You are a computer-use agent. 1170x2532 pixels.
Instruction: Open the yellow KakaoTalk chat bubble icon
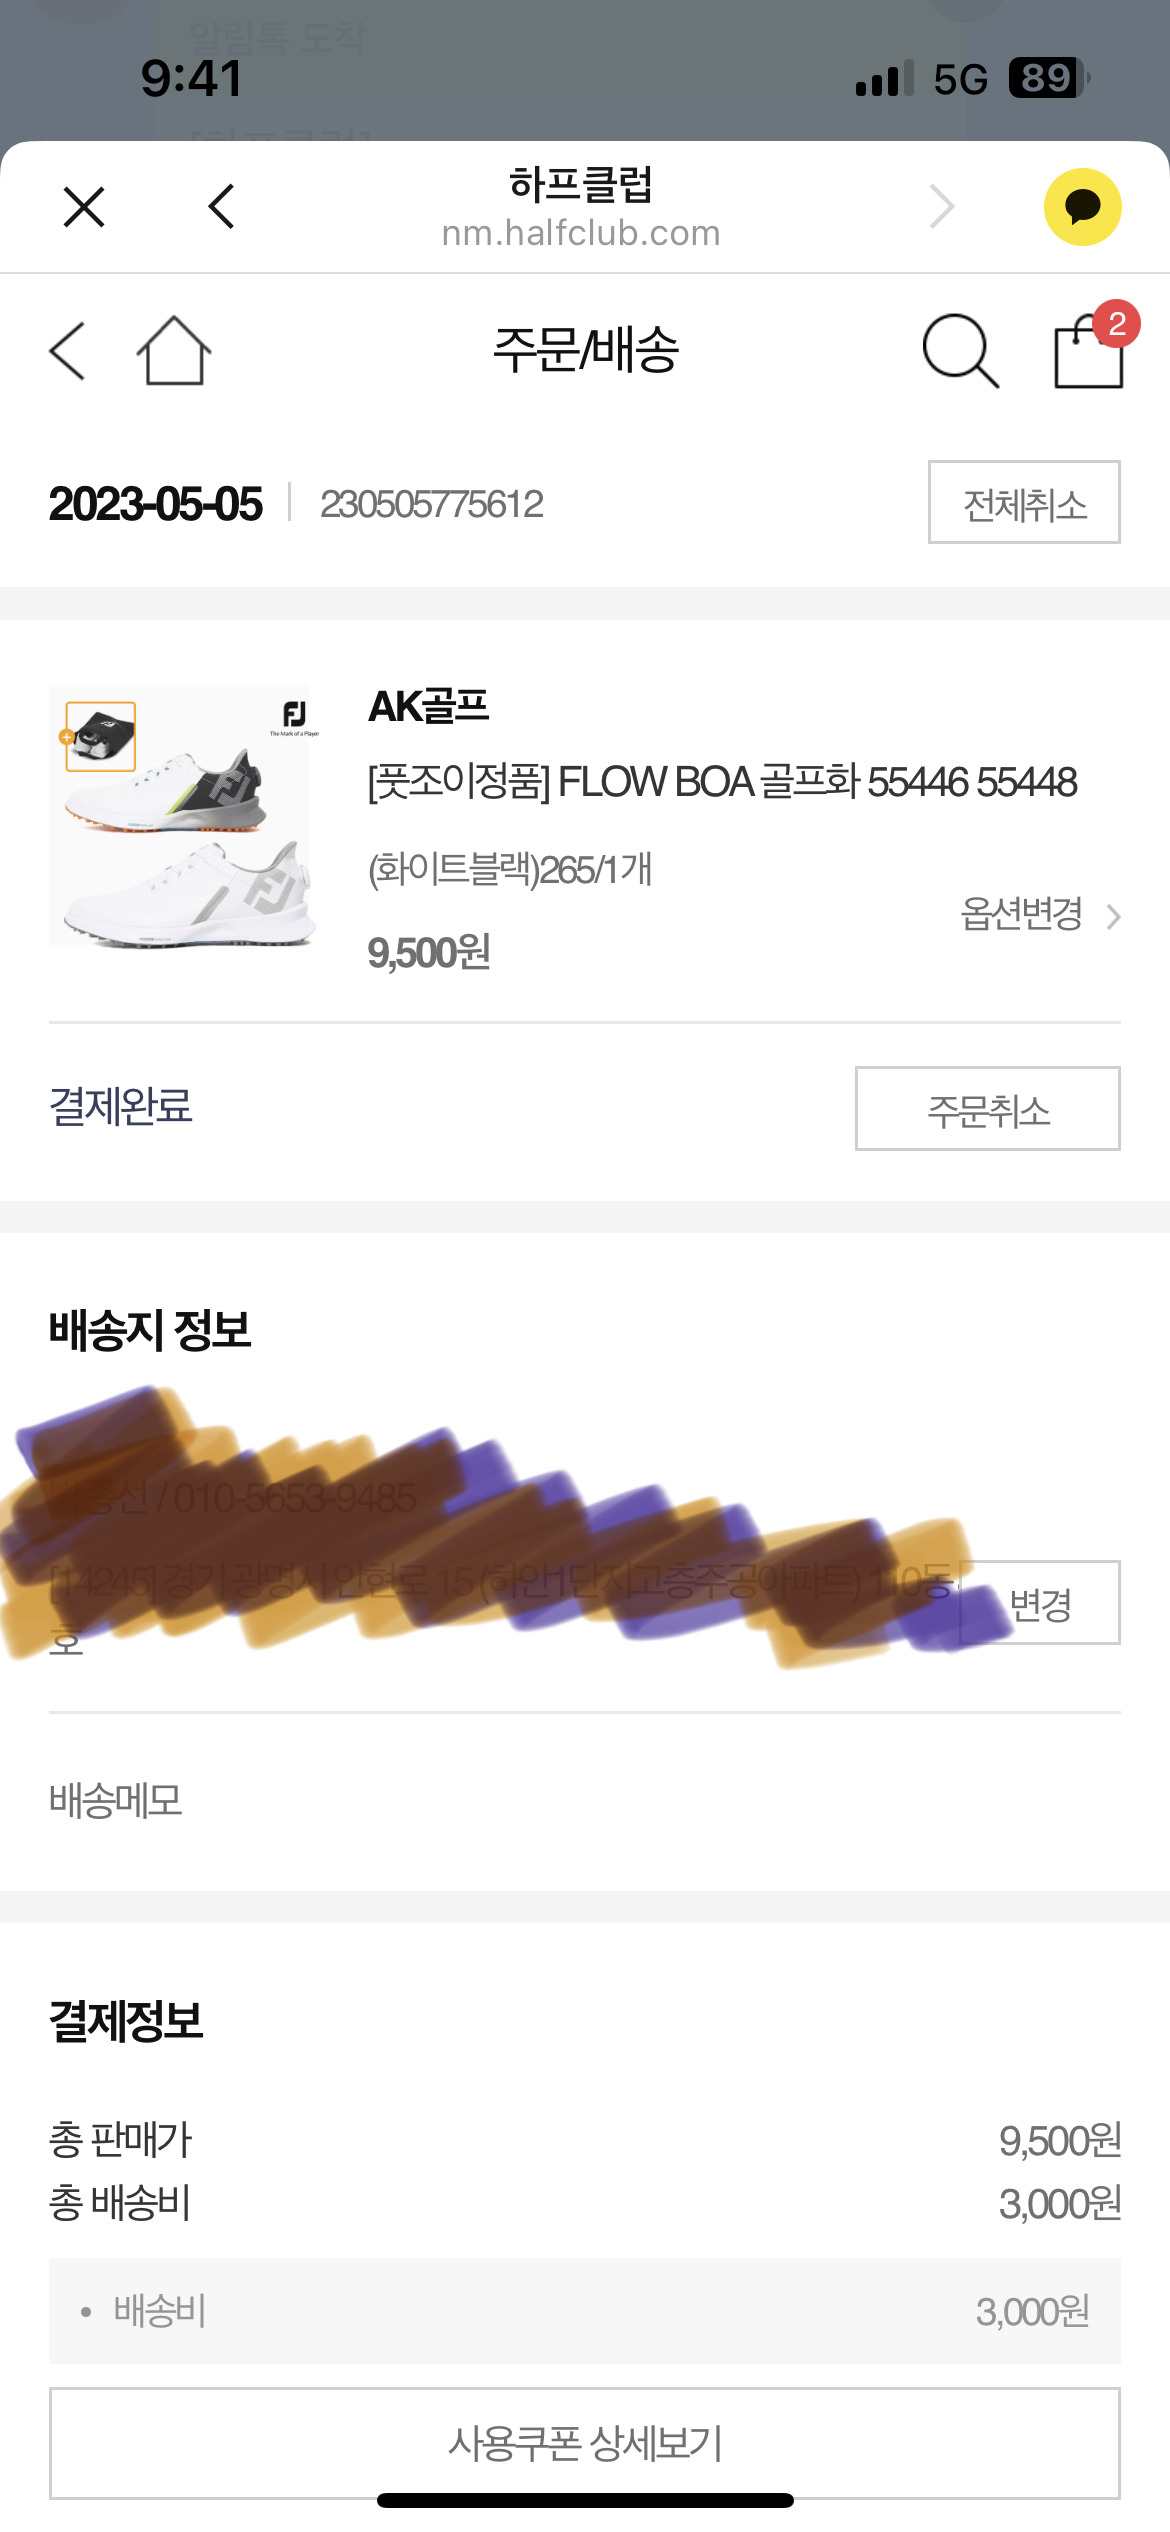1082,207
